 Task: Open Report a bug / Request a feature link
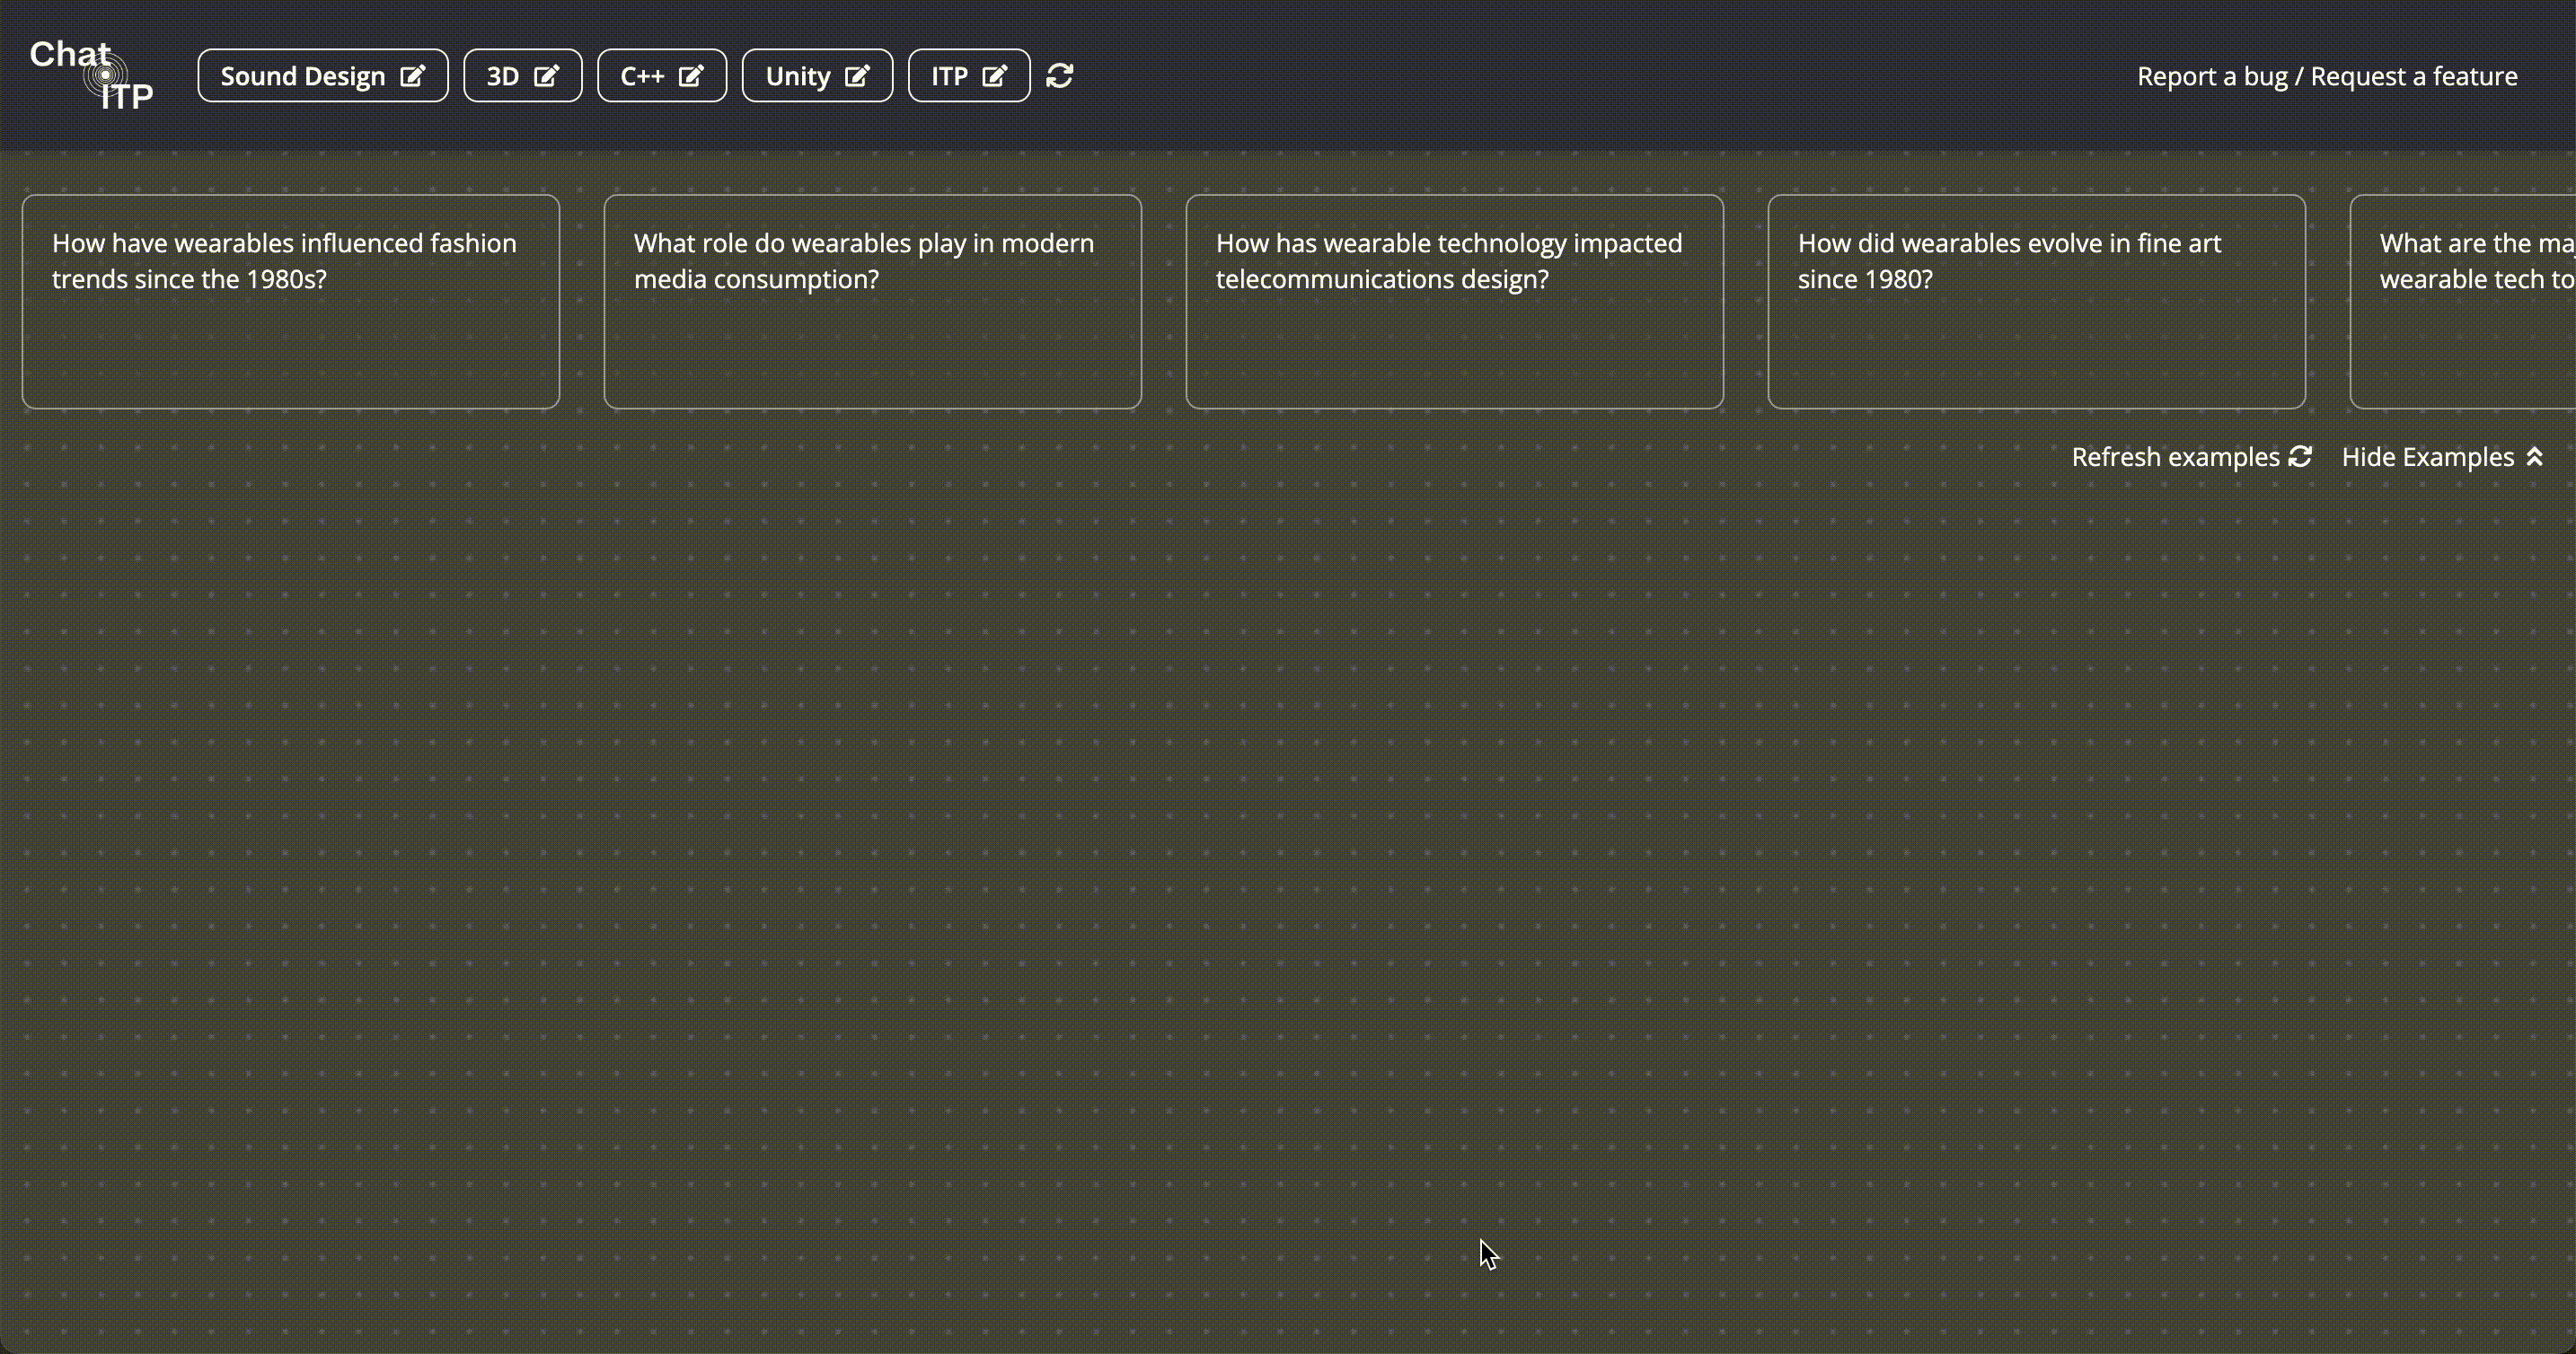(2327, 76)
